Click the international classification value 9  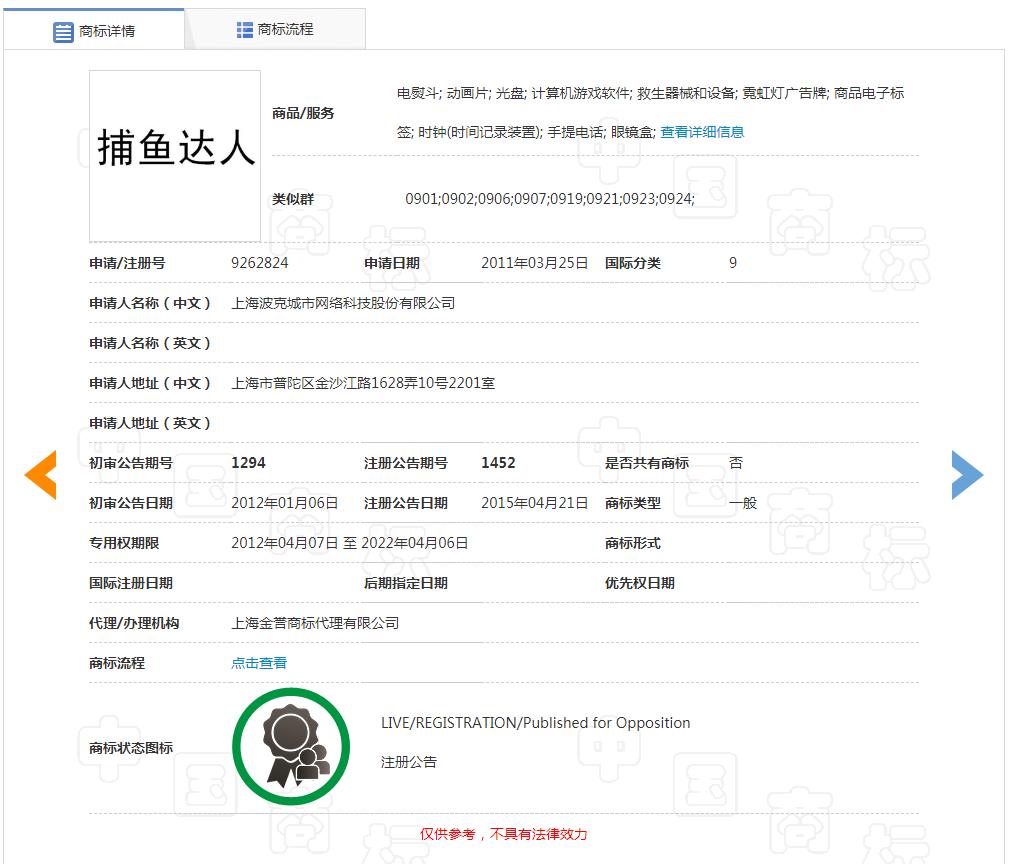[733, 263]
